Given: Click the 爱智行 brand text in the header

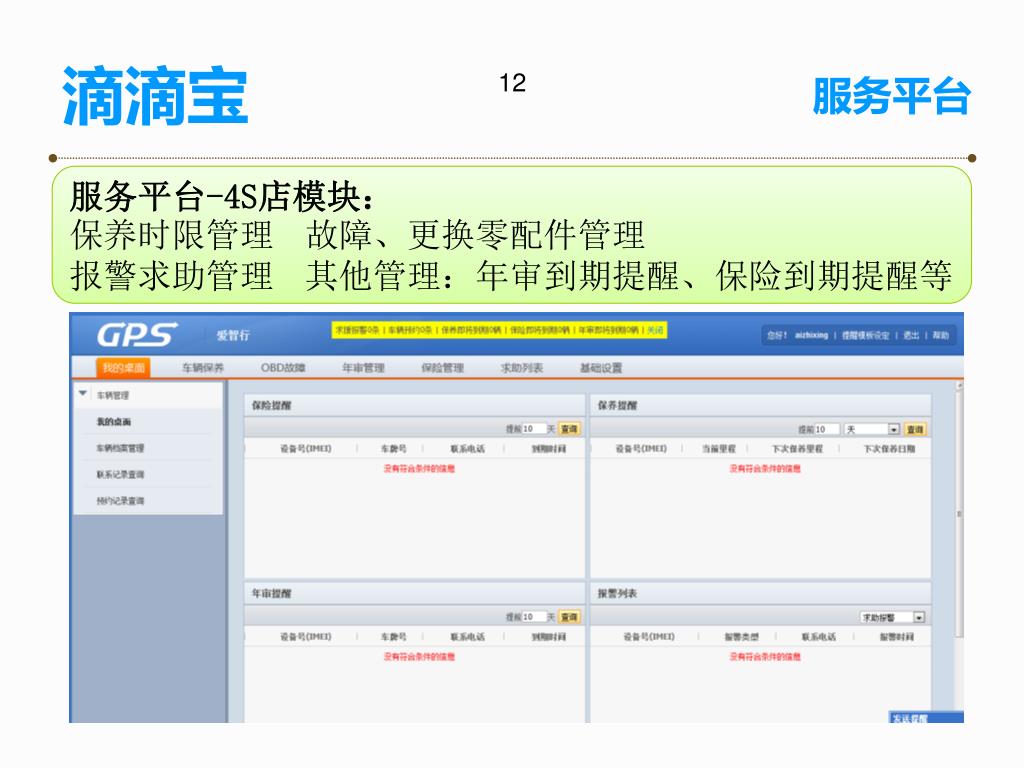Looking at the screenshot, I should tap(233, 335).
